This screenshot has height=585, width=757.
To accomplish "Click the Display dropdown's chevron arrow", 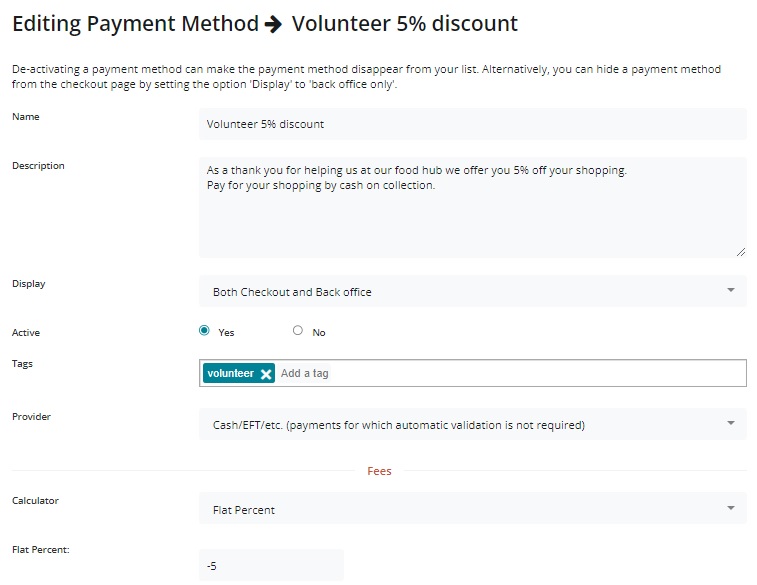I will click(731, 291).
